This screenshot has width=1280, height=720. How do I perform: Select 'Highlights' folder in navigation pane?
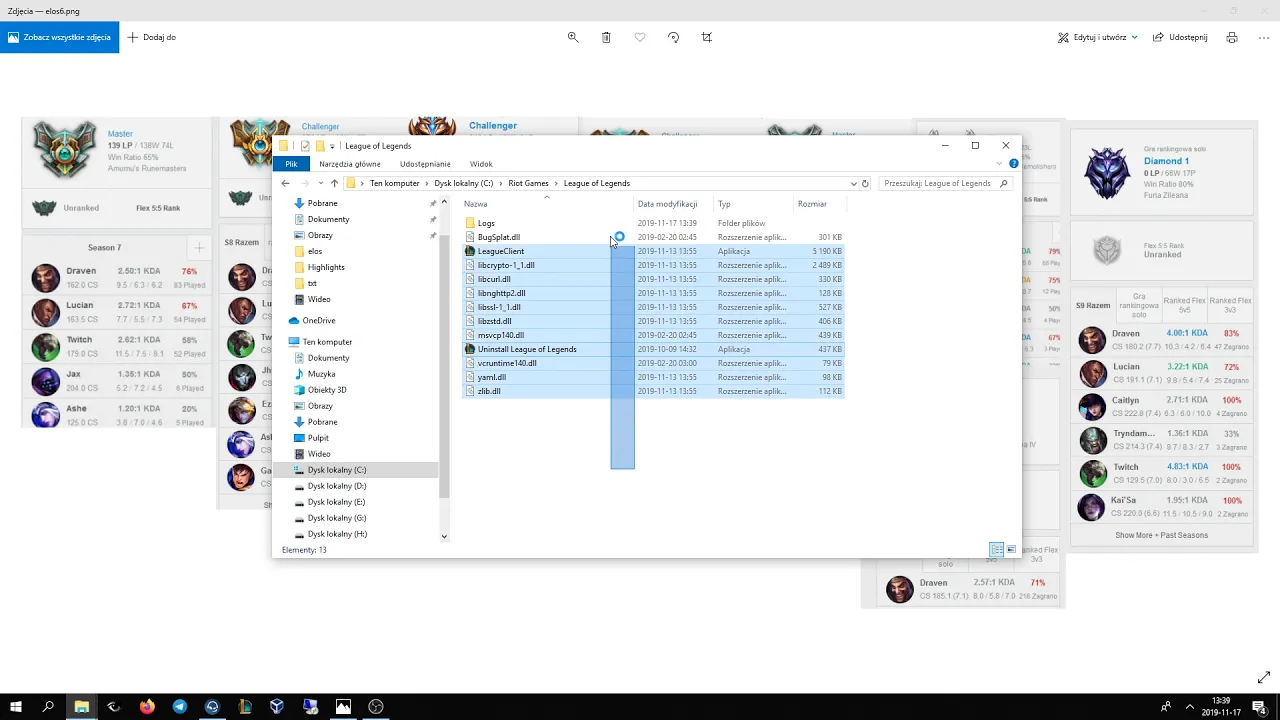[326, 267]
